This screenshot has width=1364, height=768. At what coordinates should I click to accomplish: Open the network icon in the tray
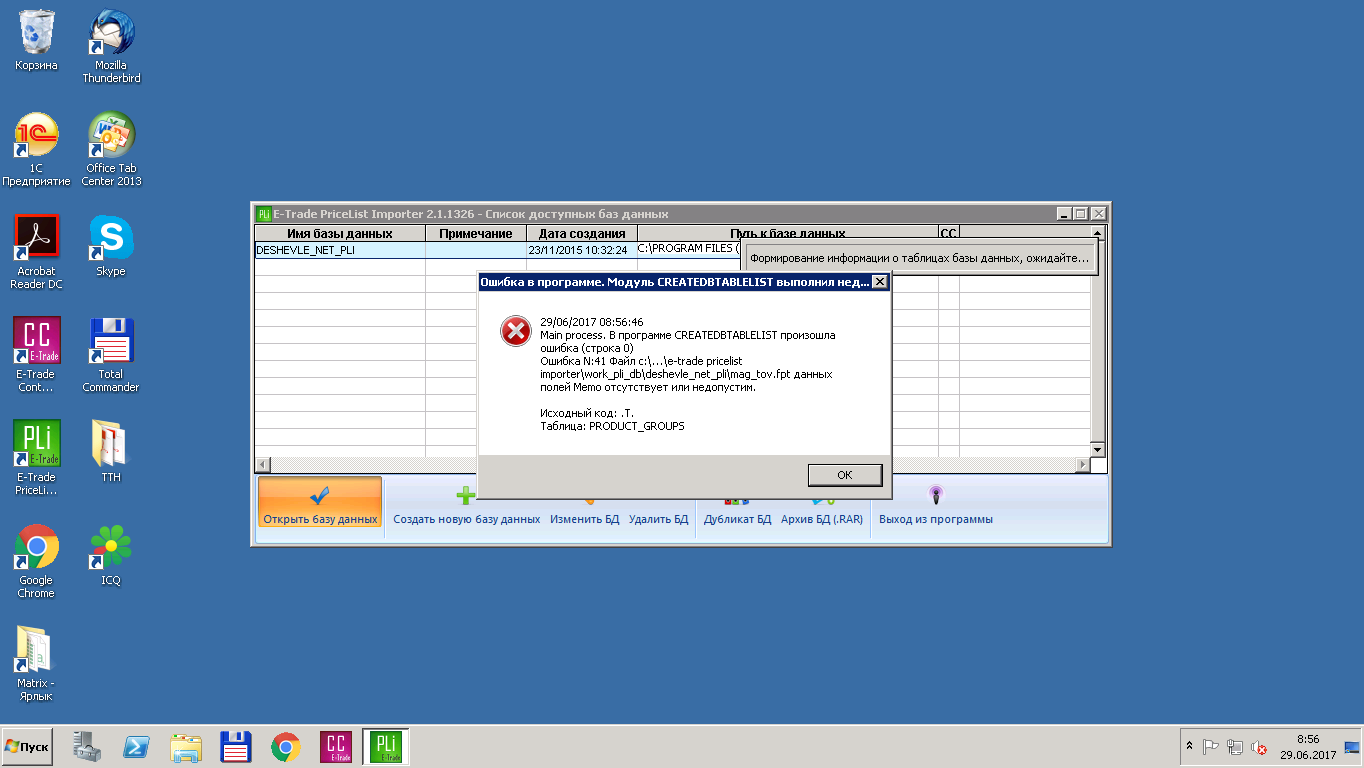(x=1236, y=746)
